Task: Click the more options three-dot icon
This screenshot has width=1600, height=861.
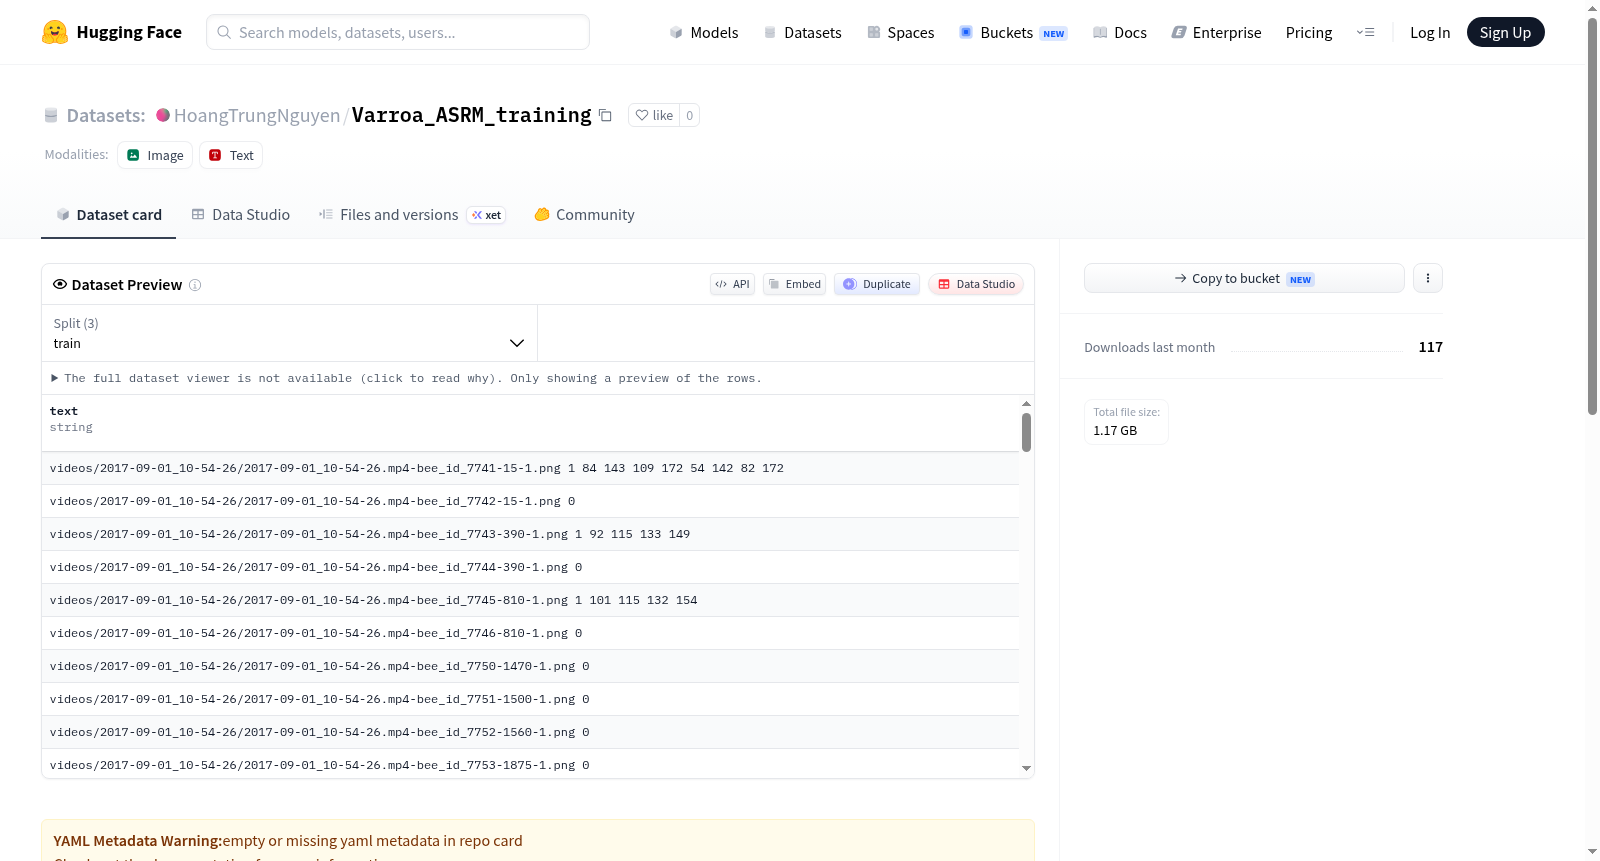Action: [1428, 278]
